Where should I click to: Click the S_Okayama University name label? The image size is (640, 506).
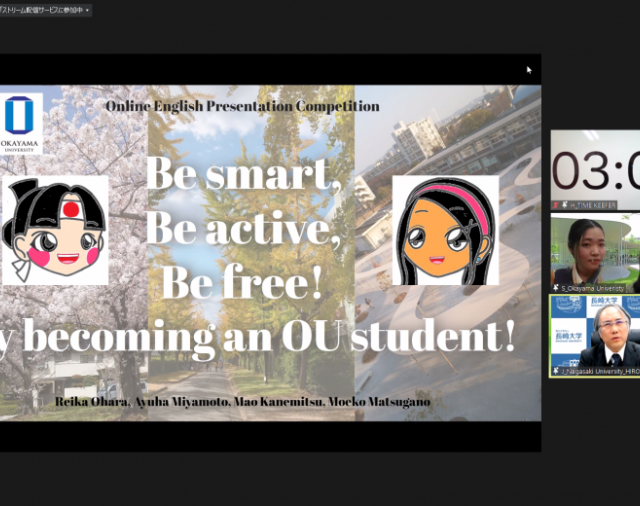(593, 289)
